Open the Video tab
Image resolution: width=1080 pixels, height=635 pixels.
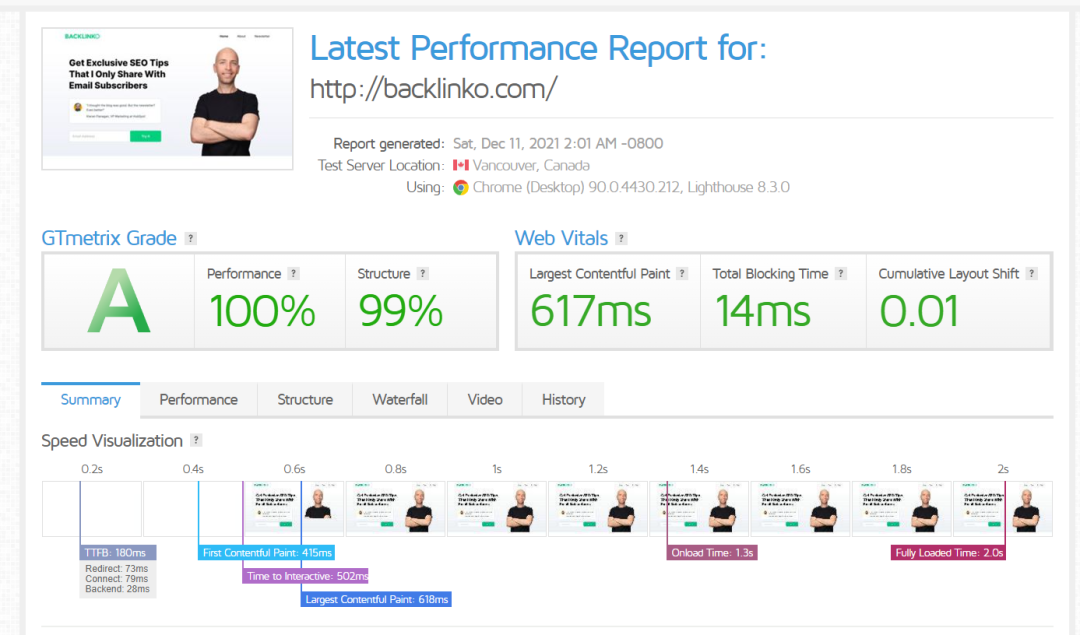click(x=485, y=400)
